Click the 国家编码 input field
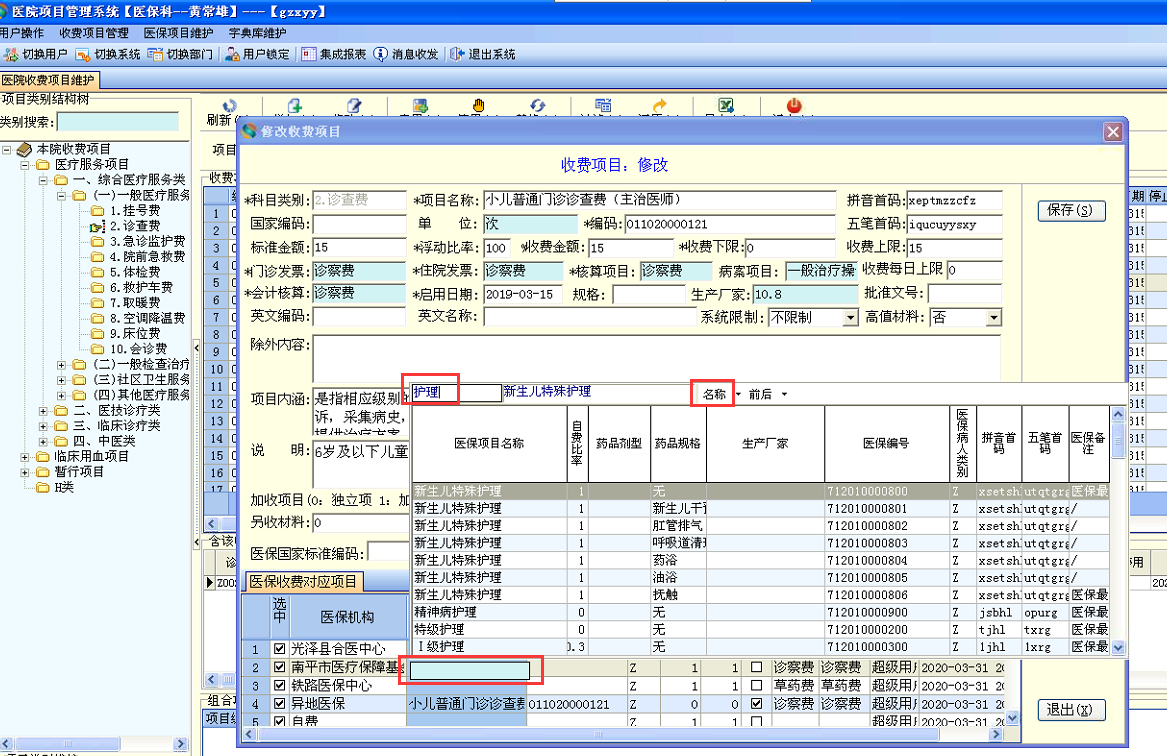The width and height of the screenshot is (1167, 756). 359,224
